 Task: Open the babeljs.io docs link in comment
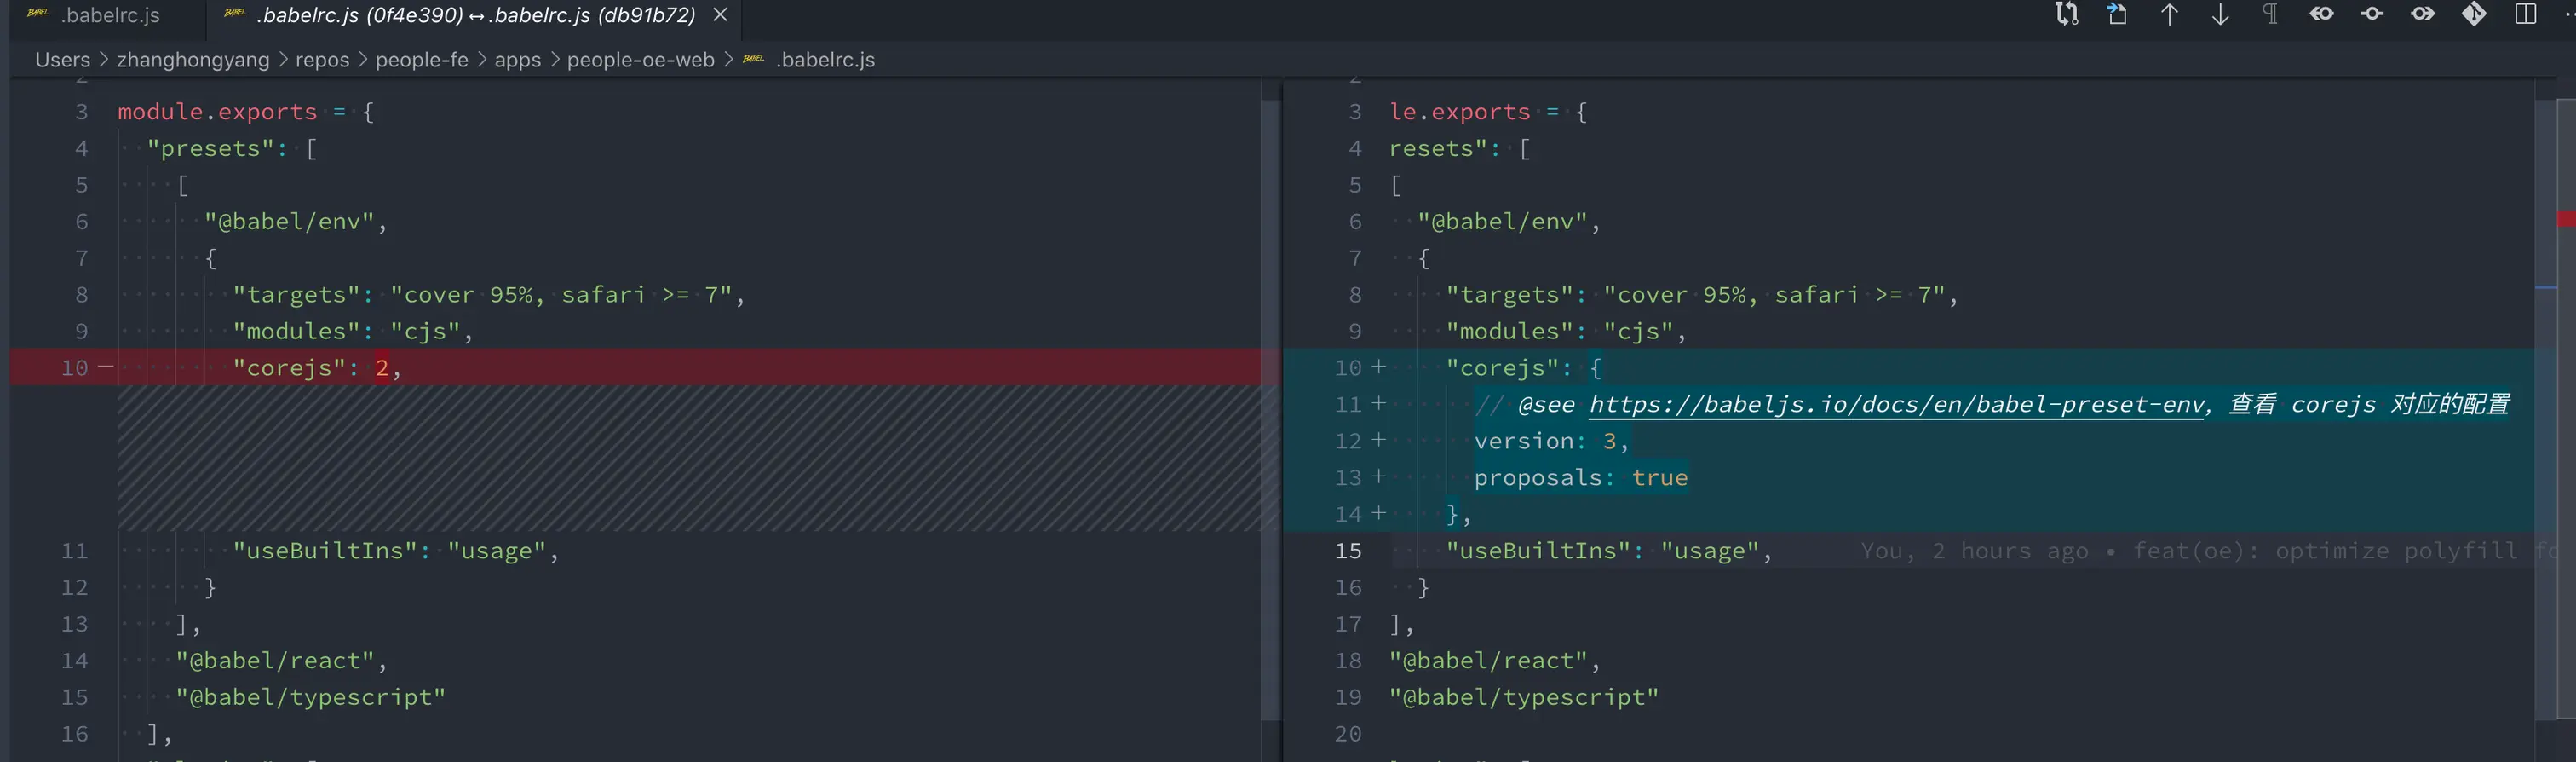click(1897, 404)
